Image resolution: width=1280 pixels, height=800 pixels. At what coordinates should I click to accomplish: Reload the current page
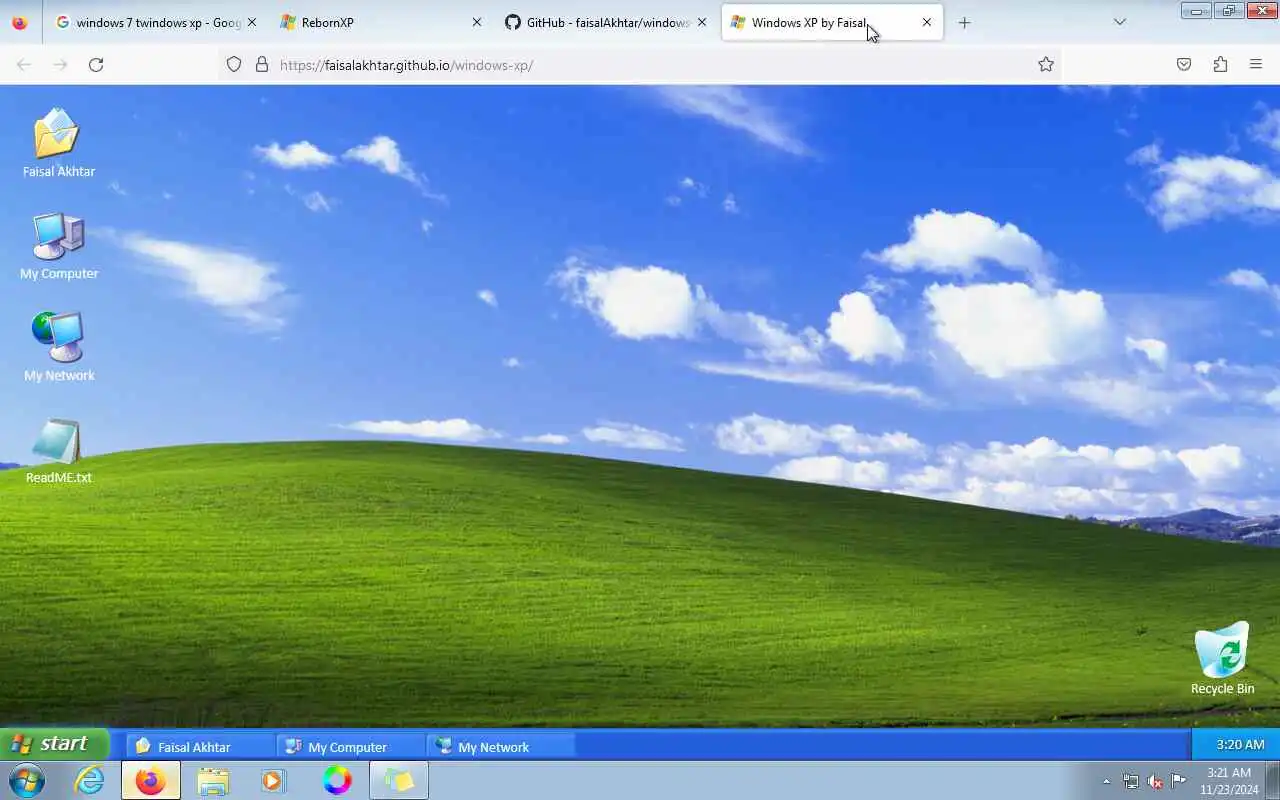(x=96, y=65)
